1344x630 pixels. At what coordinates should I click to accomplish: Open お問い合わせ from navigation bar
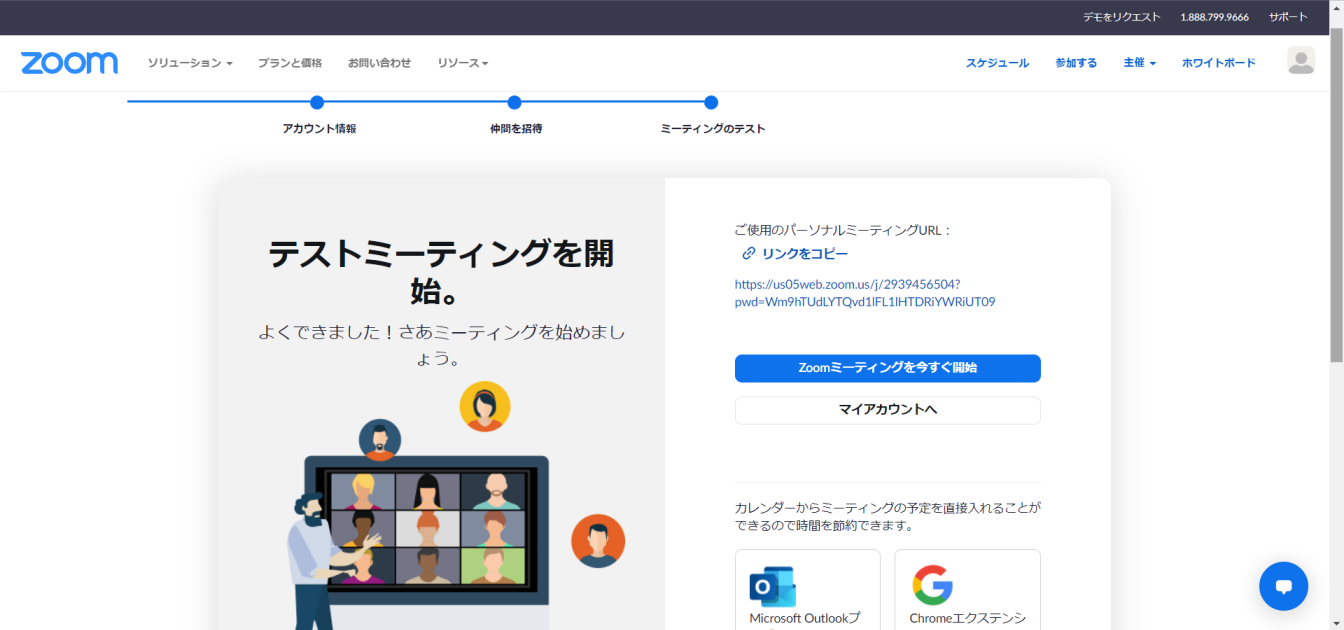click(379, 63)
